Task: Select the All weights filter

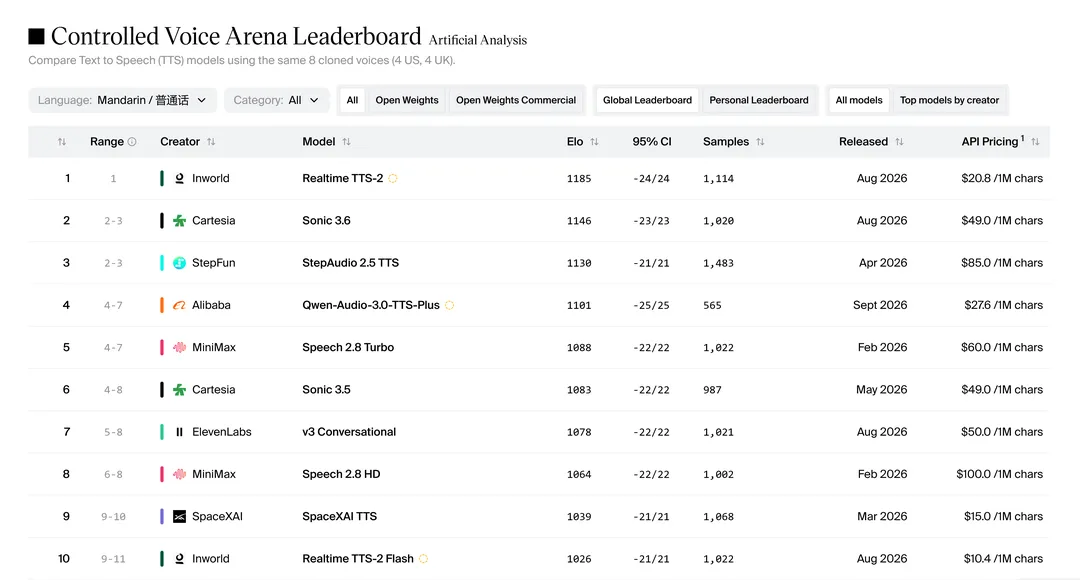Action: [352, 100]
